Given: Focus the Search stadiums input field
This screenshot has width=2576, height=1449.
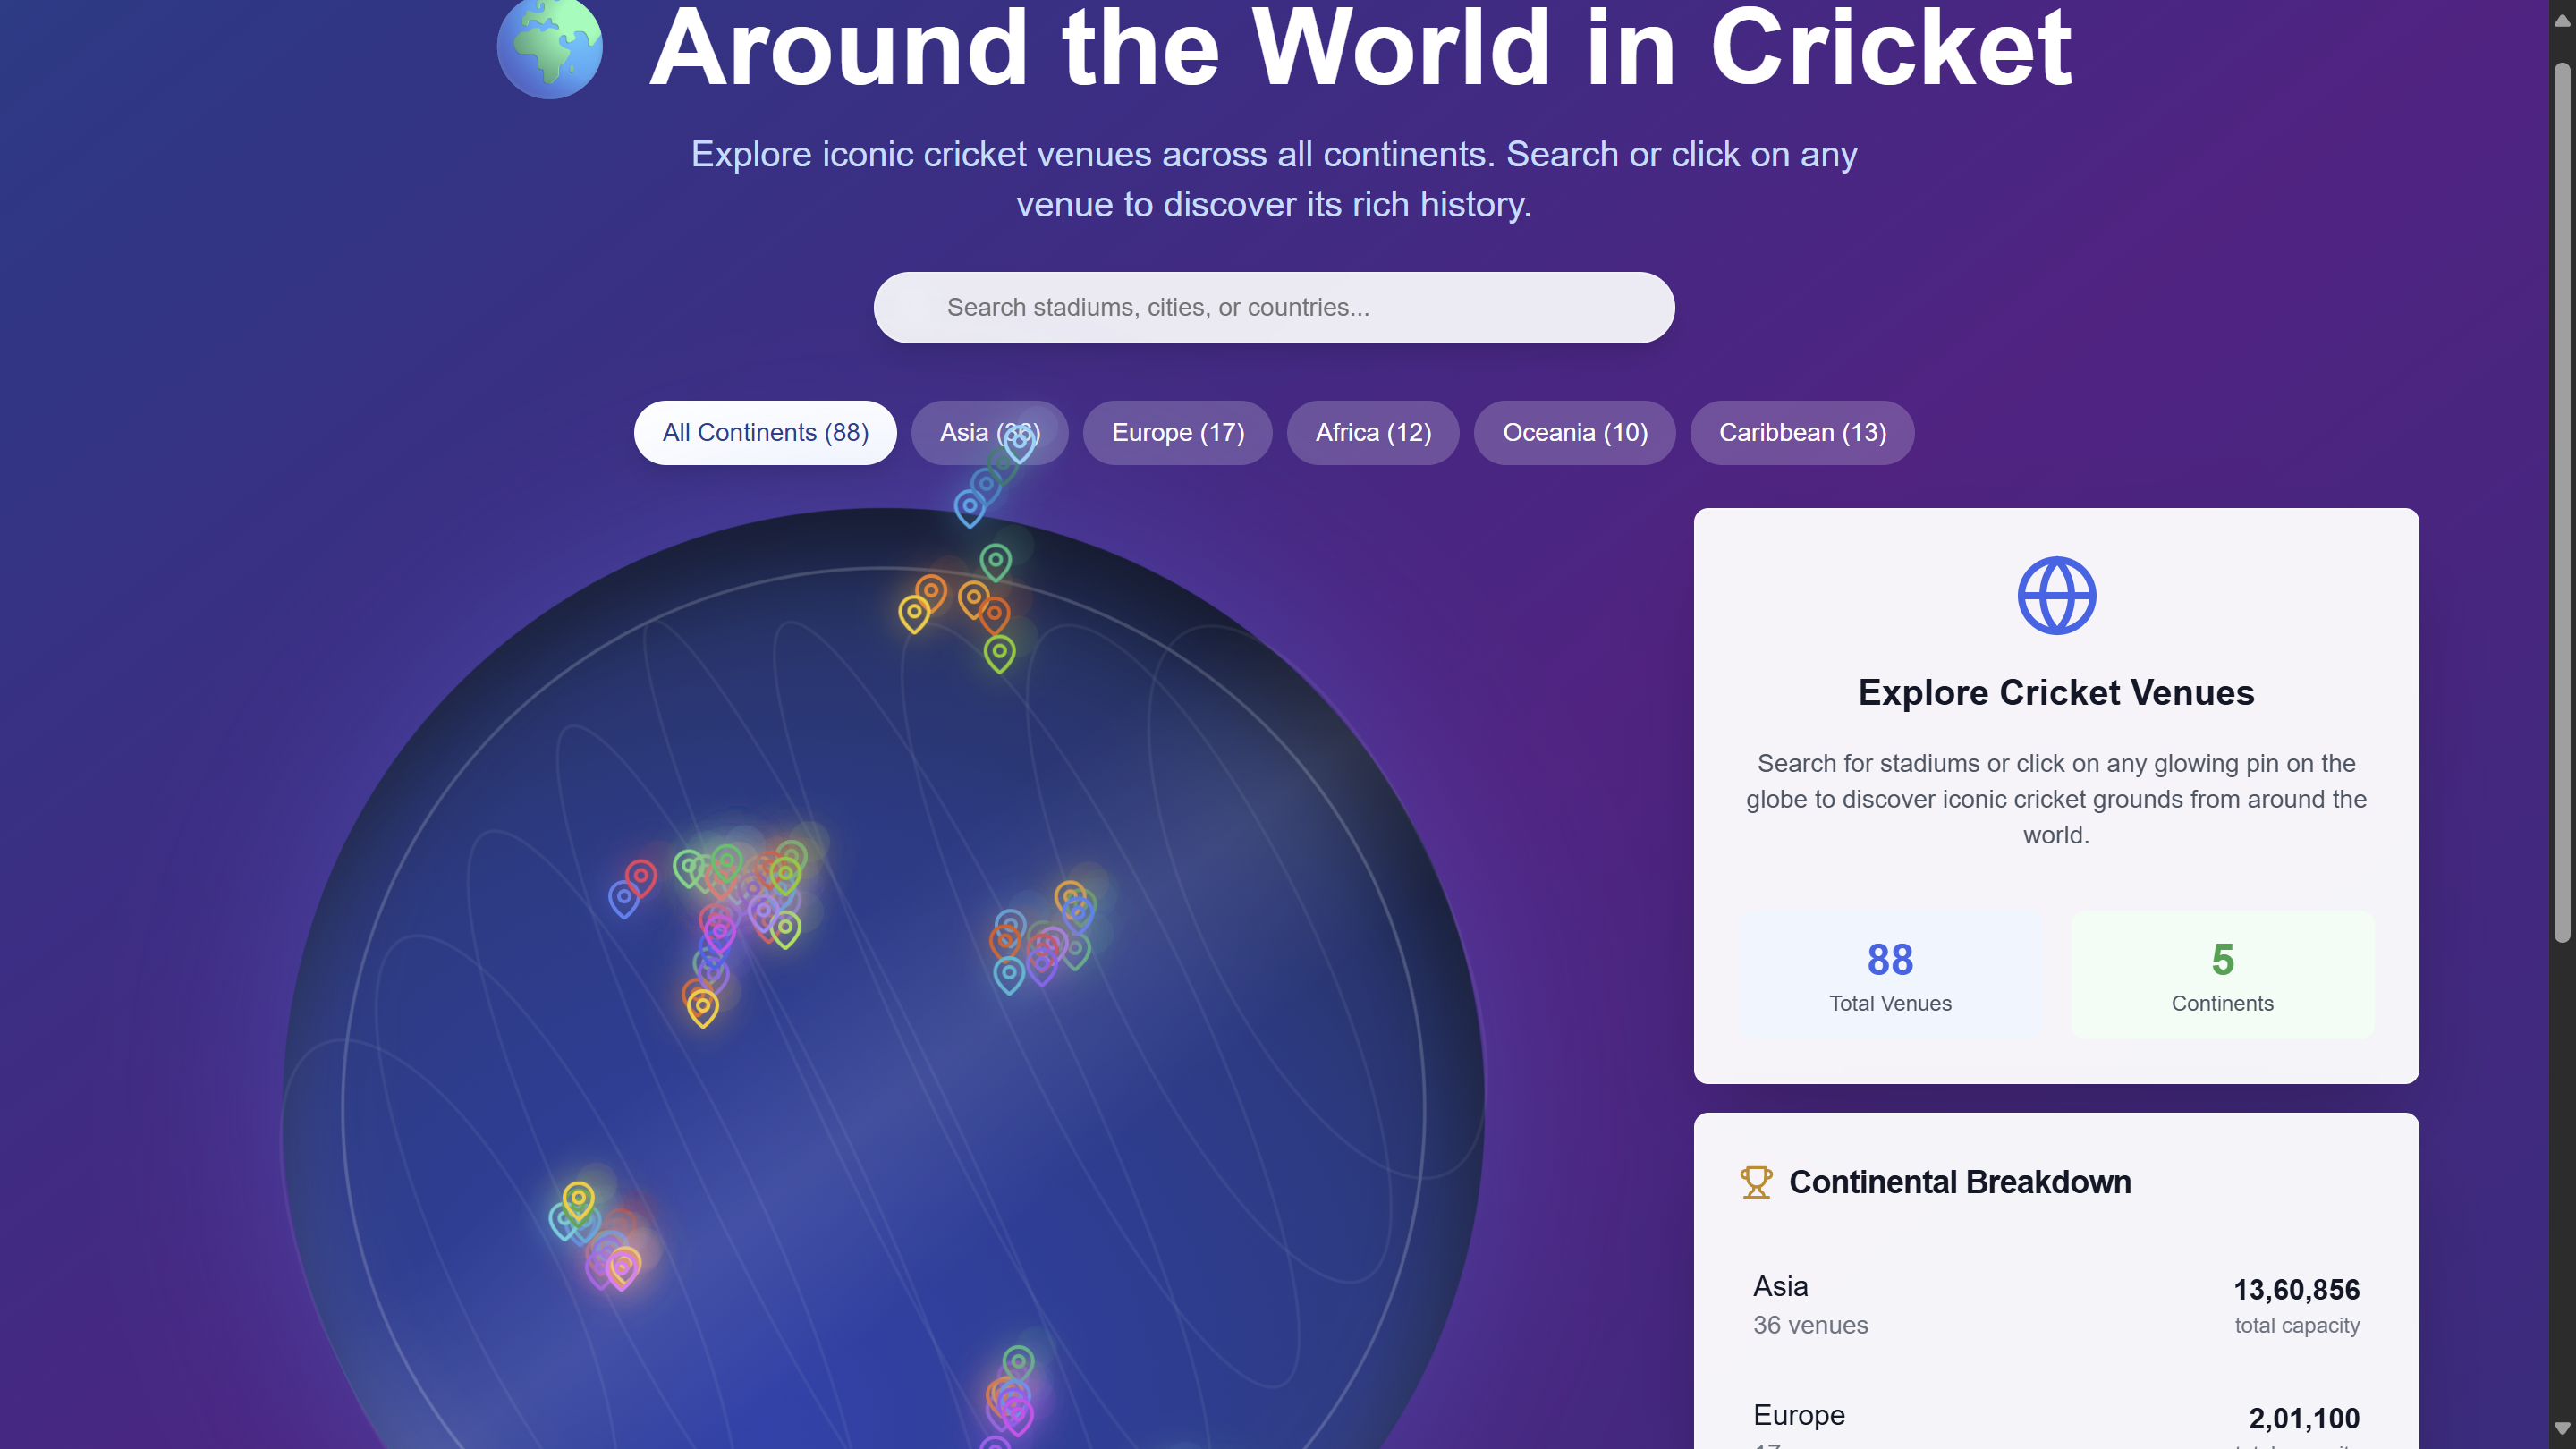Looking at the screenshot, I should [x=1274, y=308].
